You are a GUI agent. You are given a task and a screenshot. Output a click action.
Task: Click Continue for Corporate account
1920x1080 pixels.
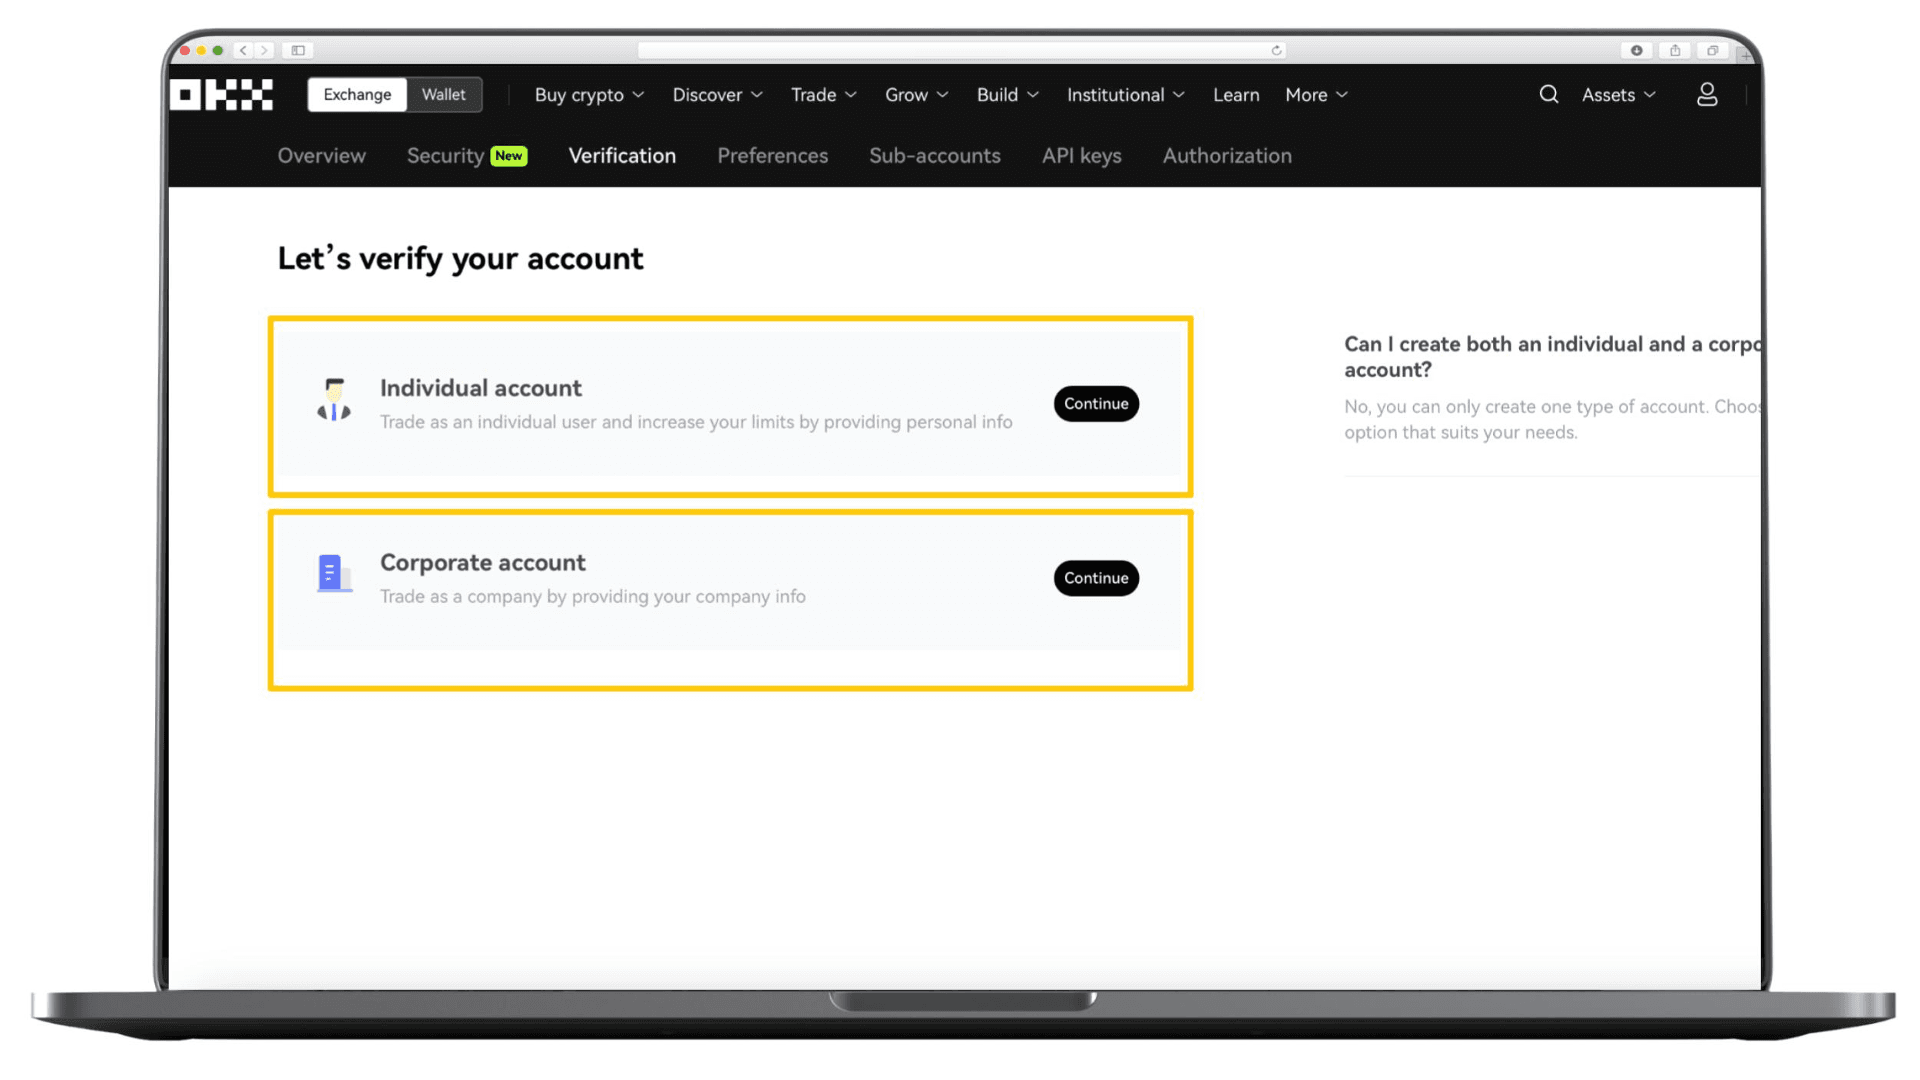pos(1096,578)
